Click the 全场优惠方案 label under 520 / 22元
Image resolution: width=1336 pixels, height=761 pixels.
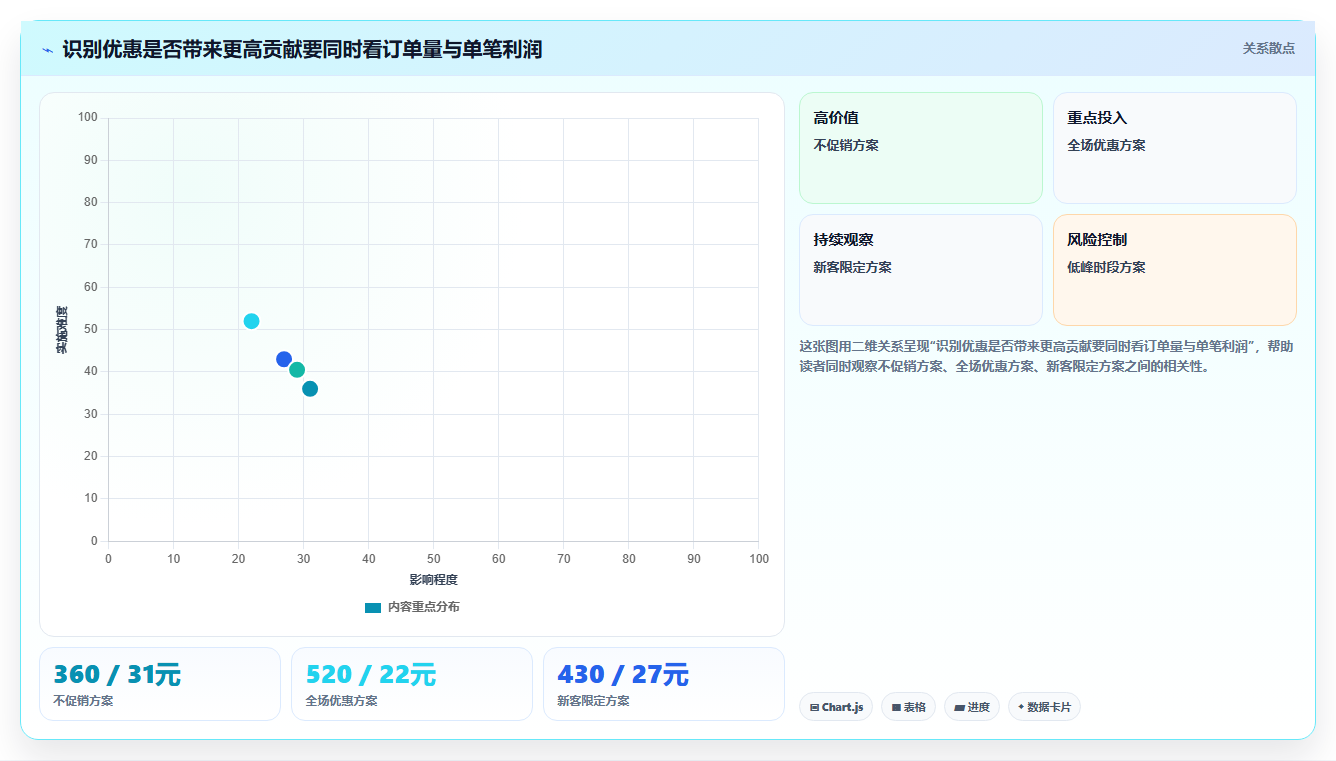pyautogui.click(x=341, y=701)
